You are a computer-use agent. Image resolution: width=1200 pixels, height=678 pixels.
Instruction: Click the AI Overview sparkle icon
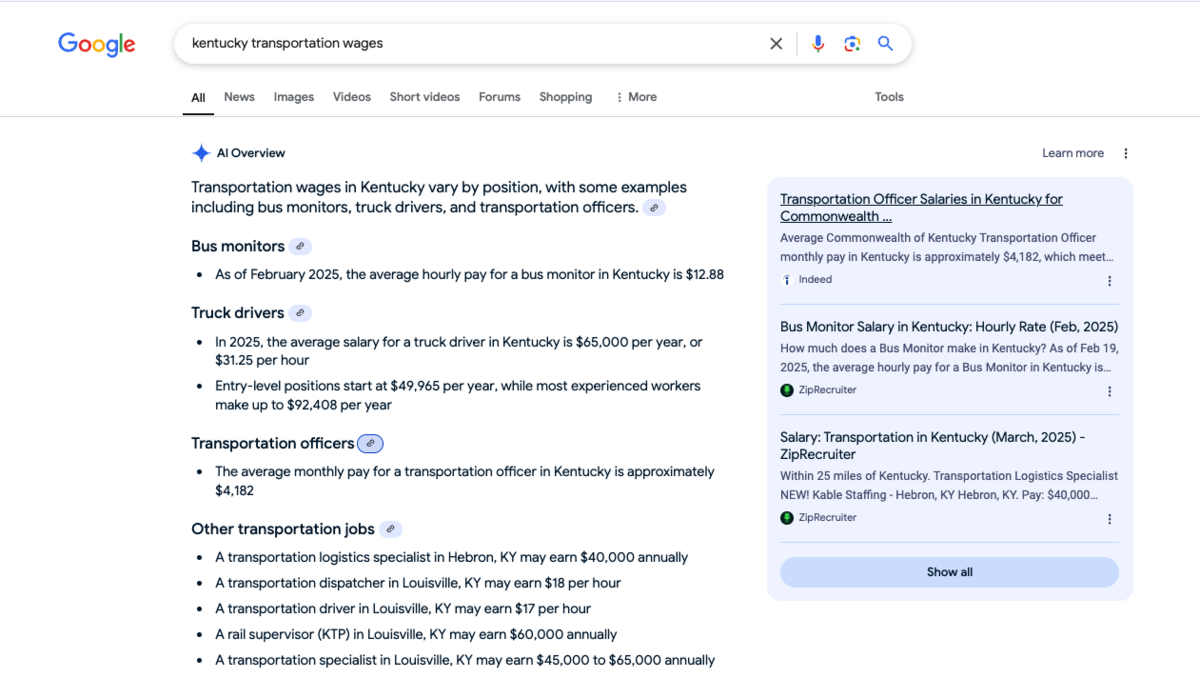click(x=200, y=152)
